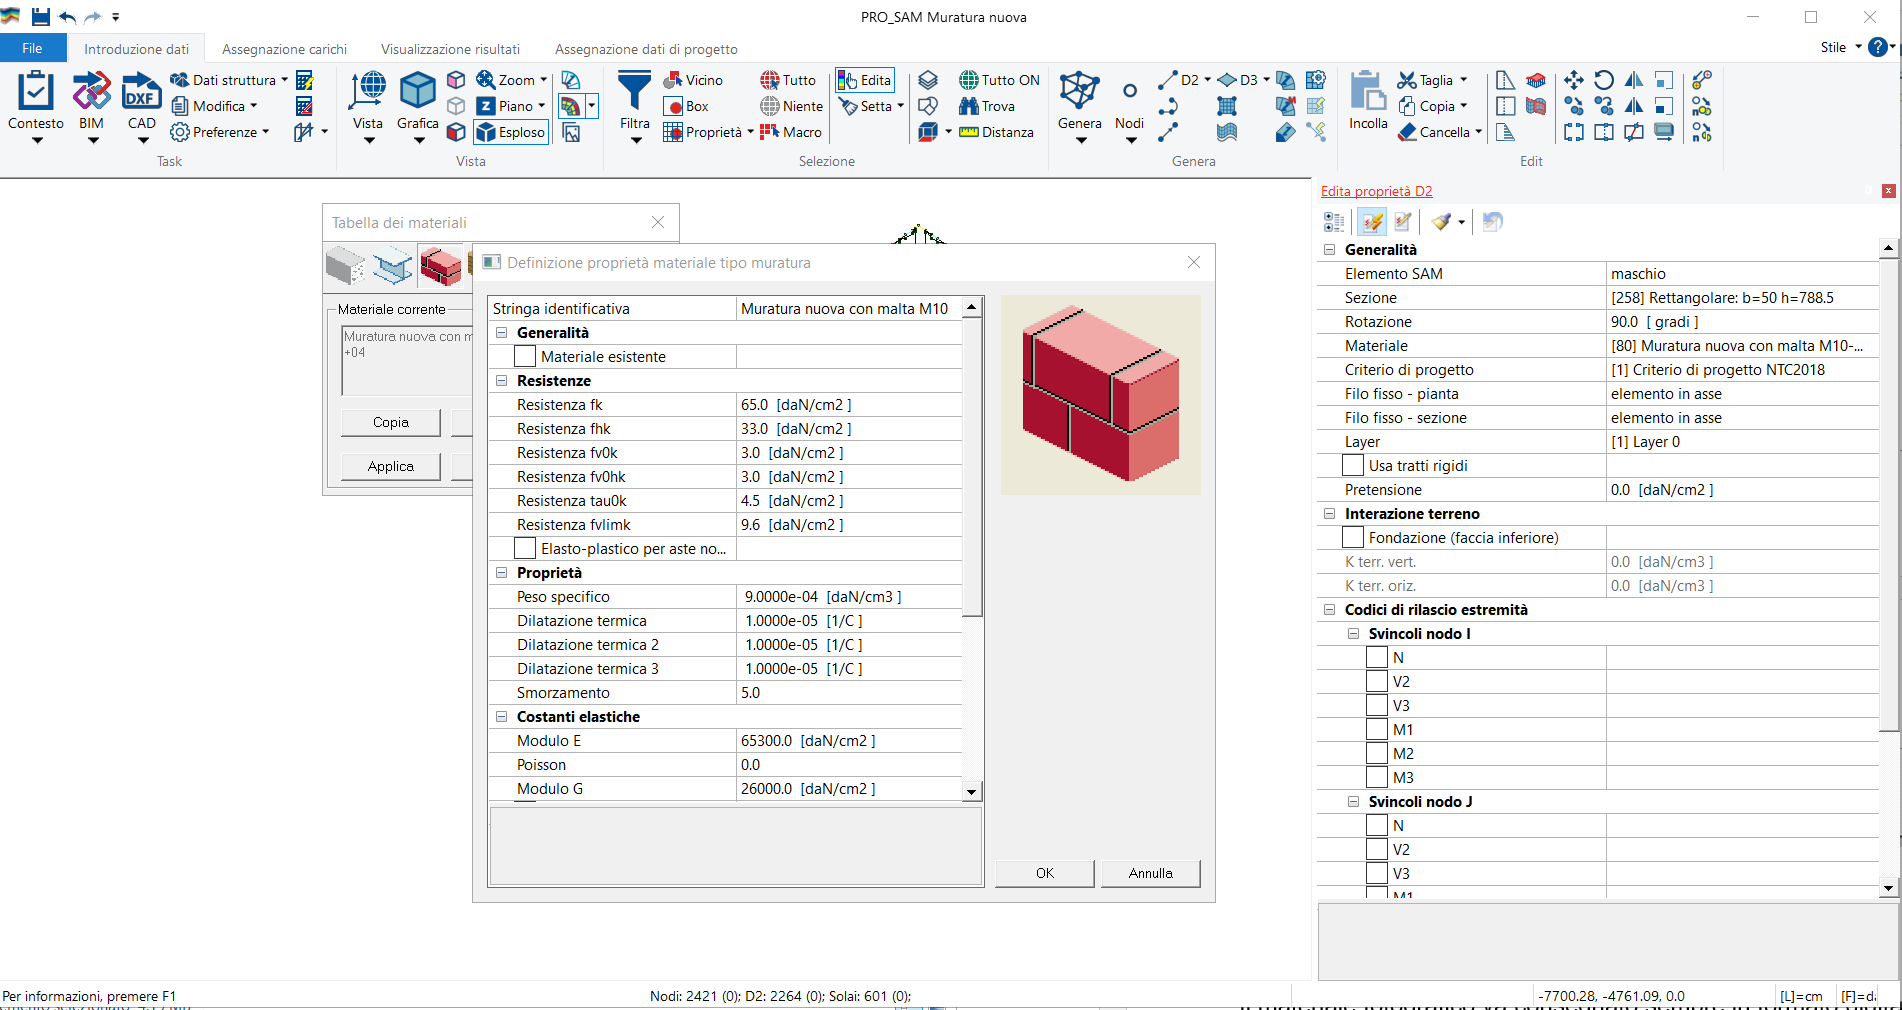Switch to Assegnazione carichi tab
1902x1010 pixels.
(284, 49)
